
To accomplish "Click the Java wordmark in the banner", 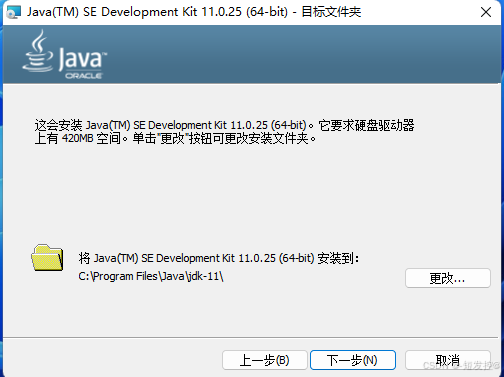I will [x=82, y=59].
